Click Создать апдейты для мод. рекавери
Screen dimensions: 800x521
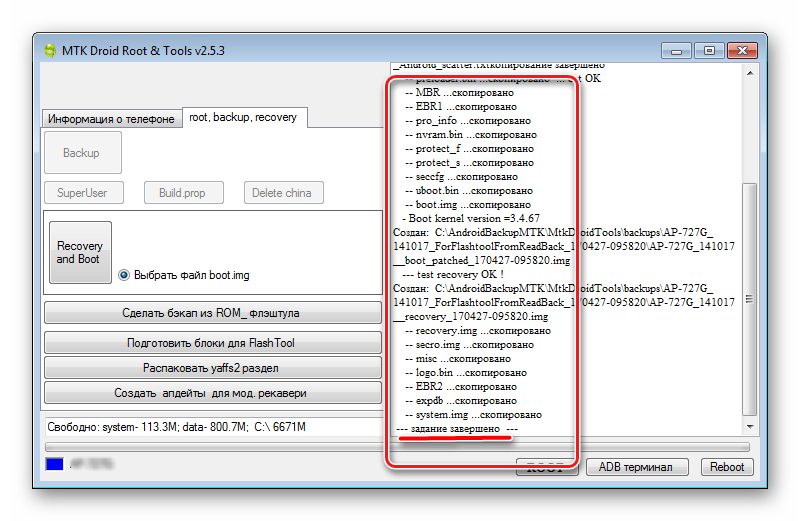[213, 393]
